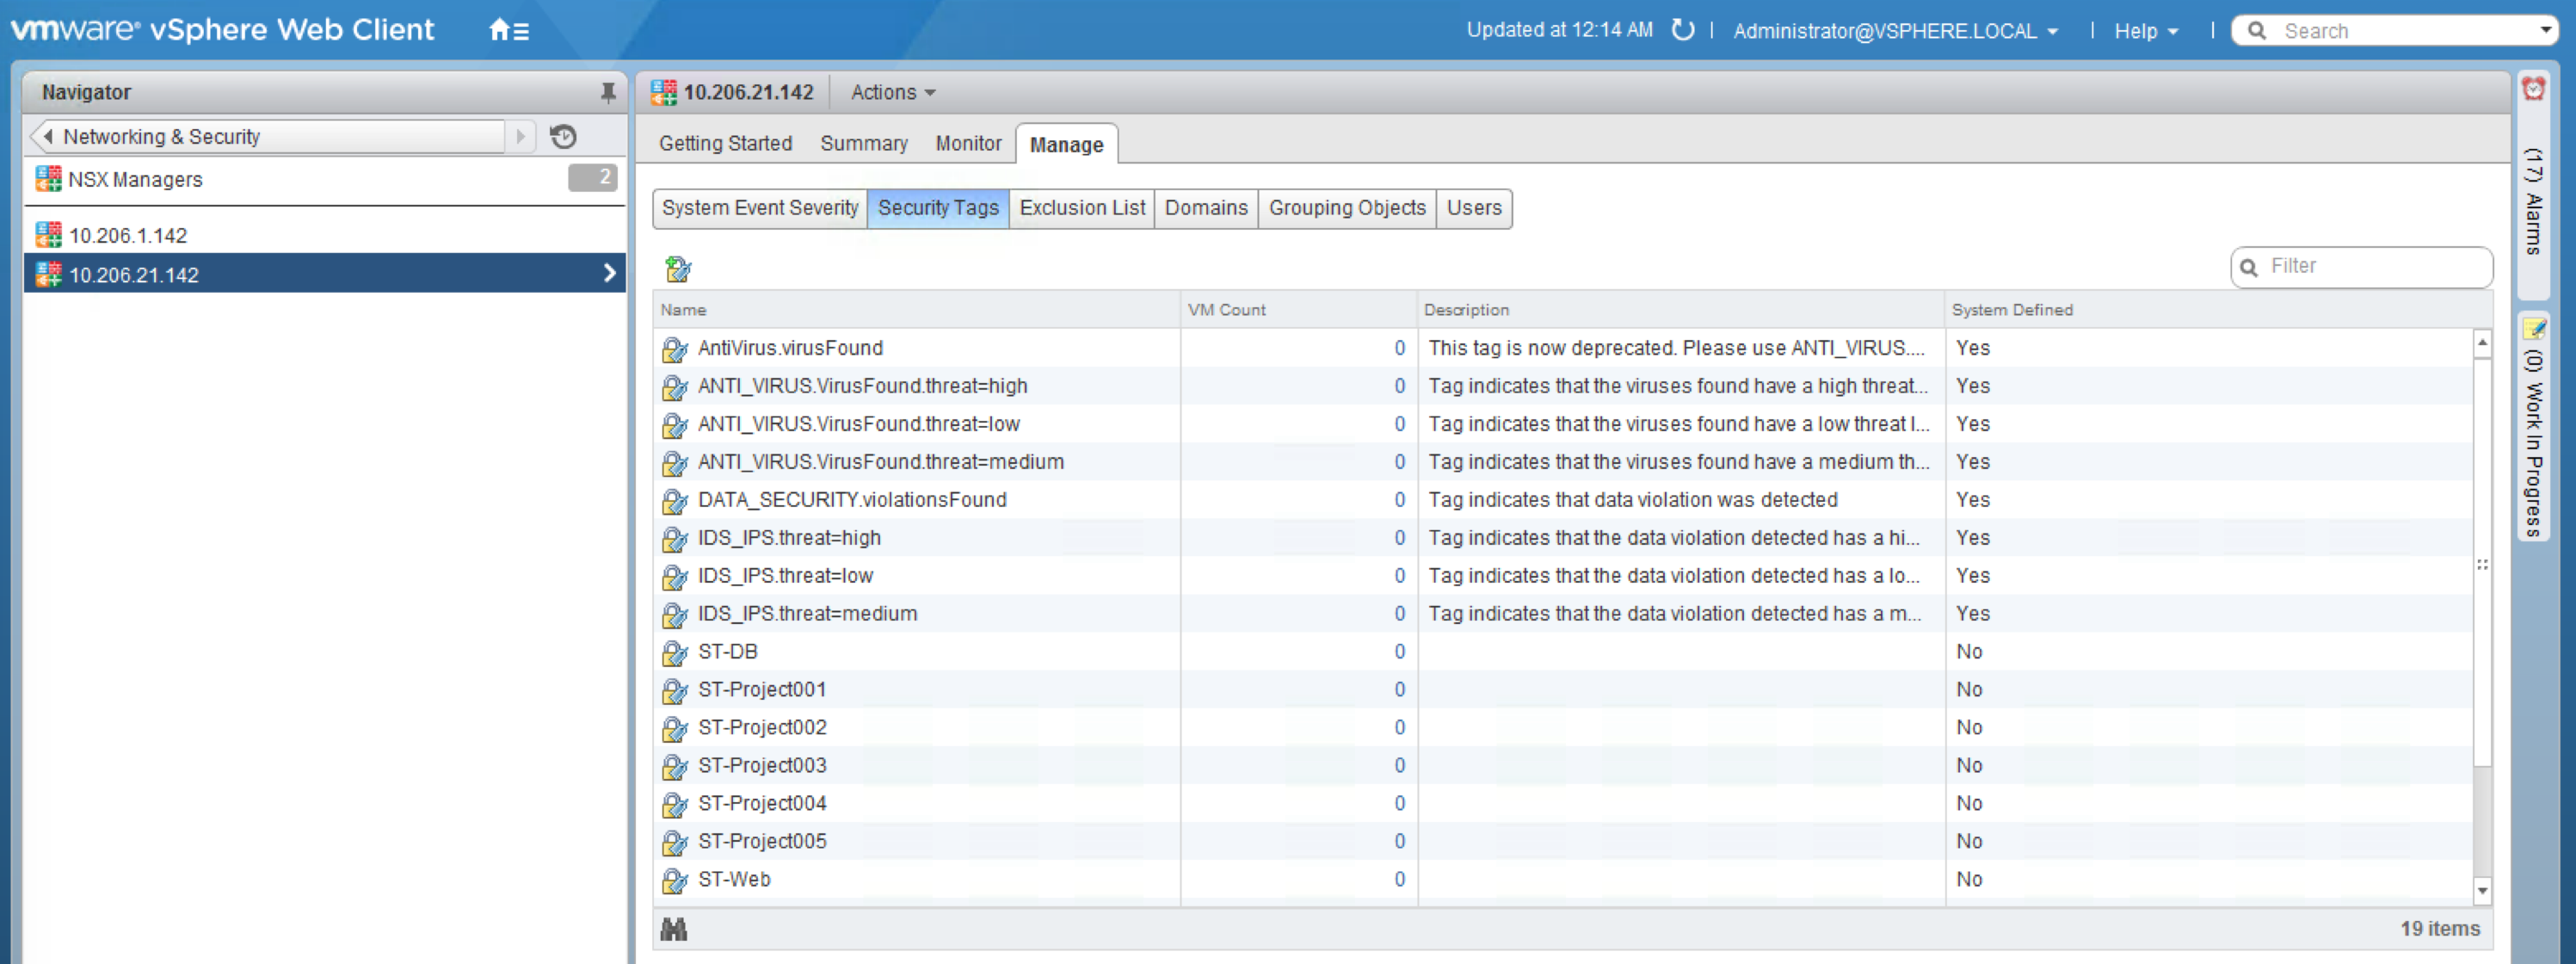Switch to the Getting Started tab

coord(725,143)
